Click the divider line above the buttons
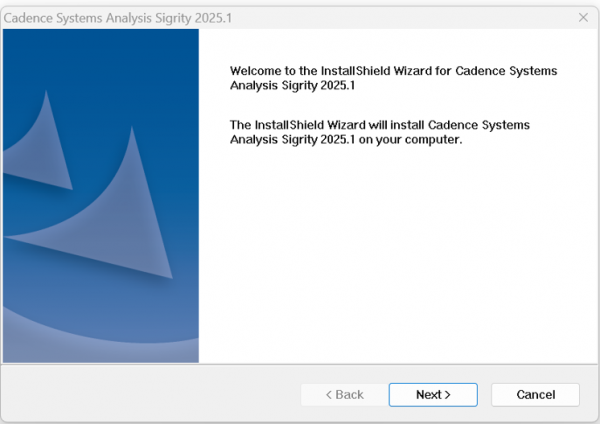Image resolution: width=600 pixels, height=424 pixels. [x=300, y=364]
